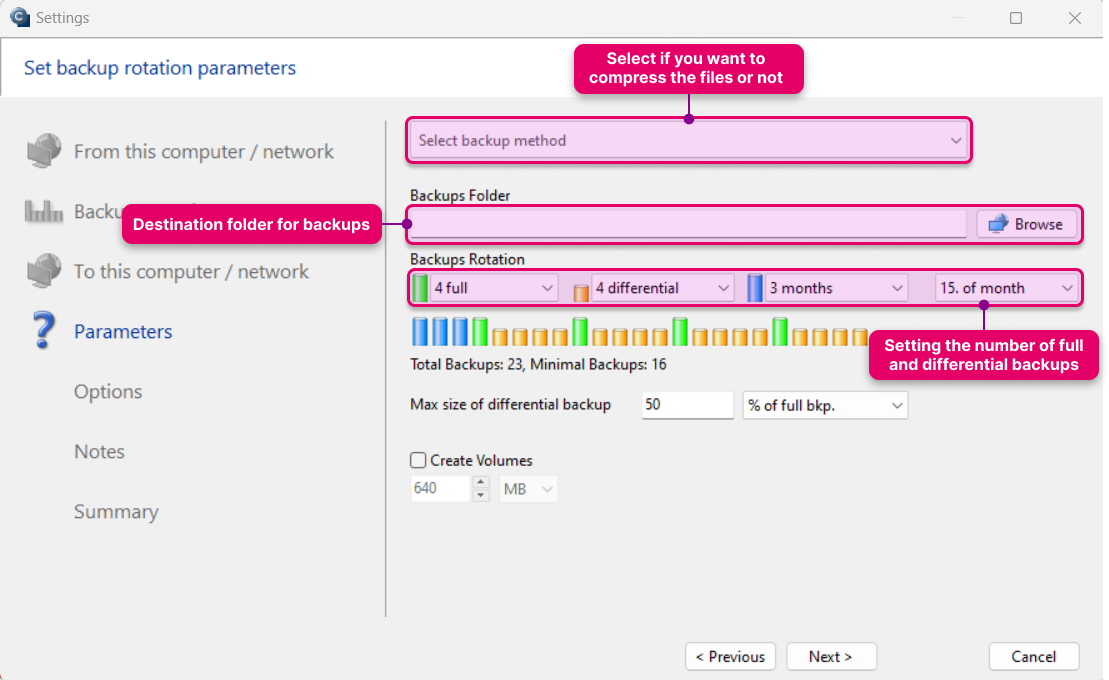Click the green cylinder icon beside 4 full

(420, 288)
